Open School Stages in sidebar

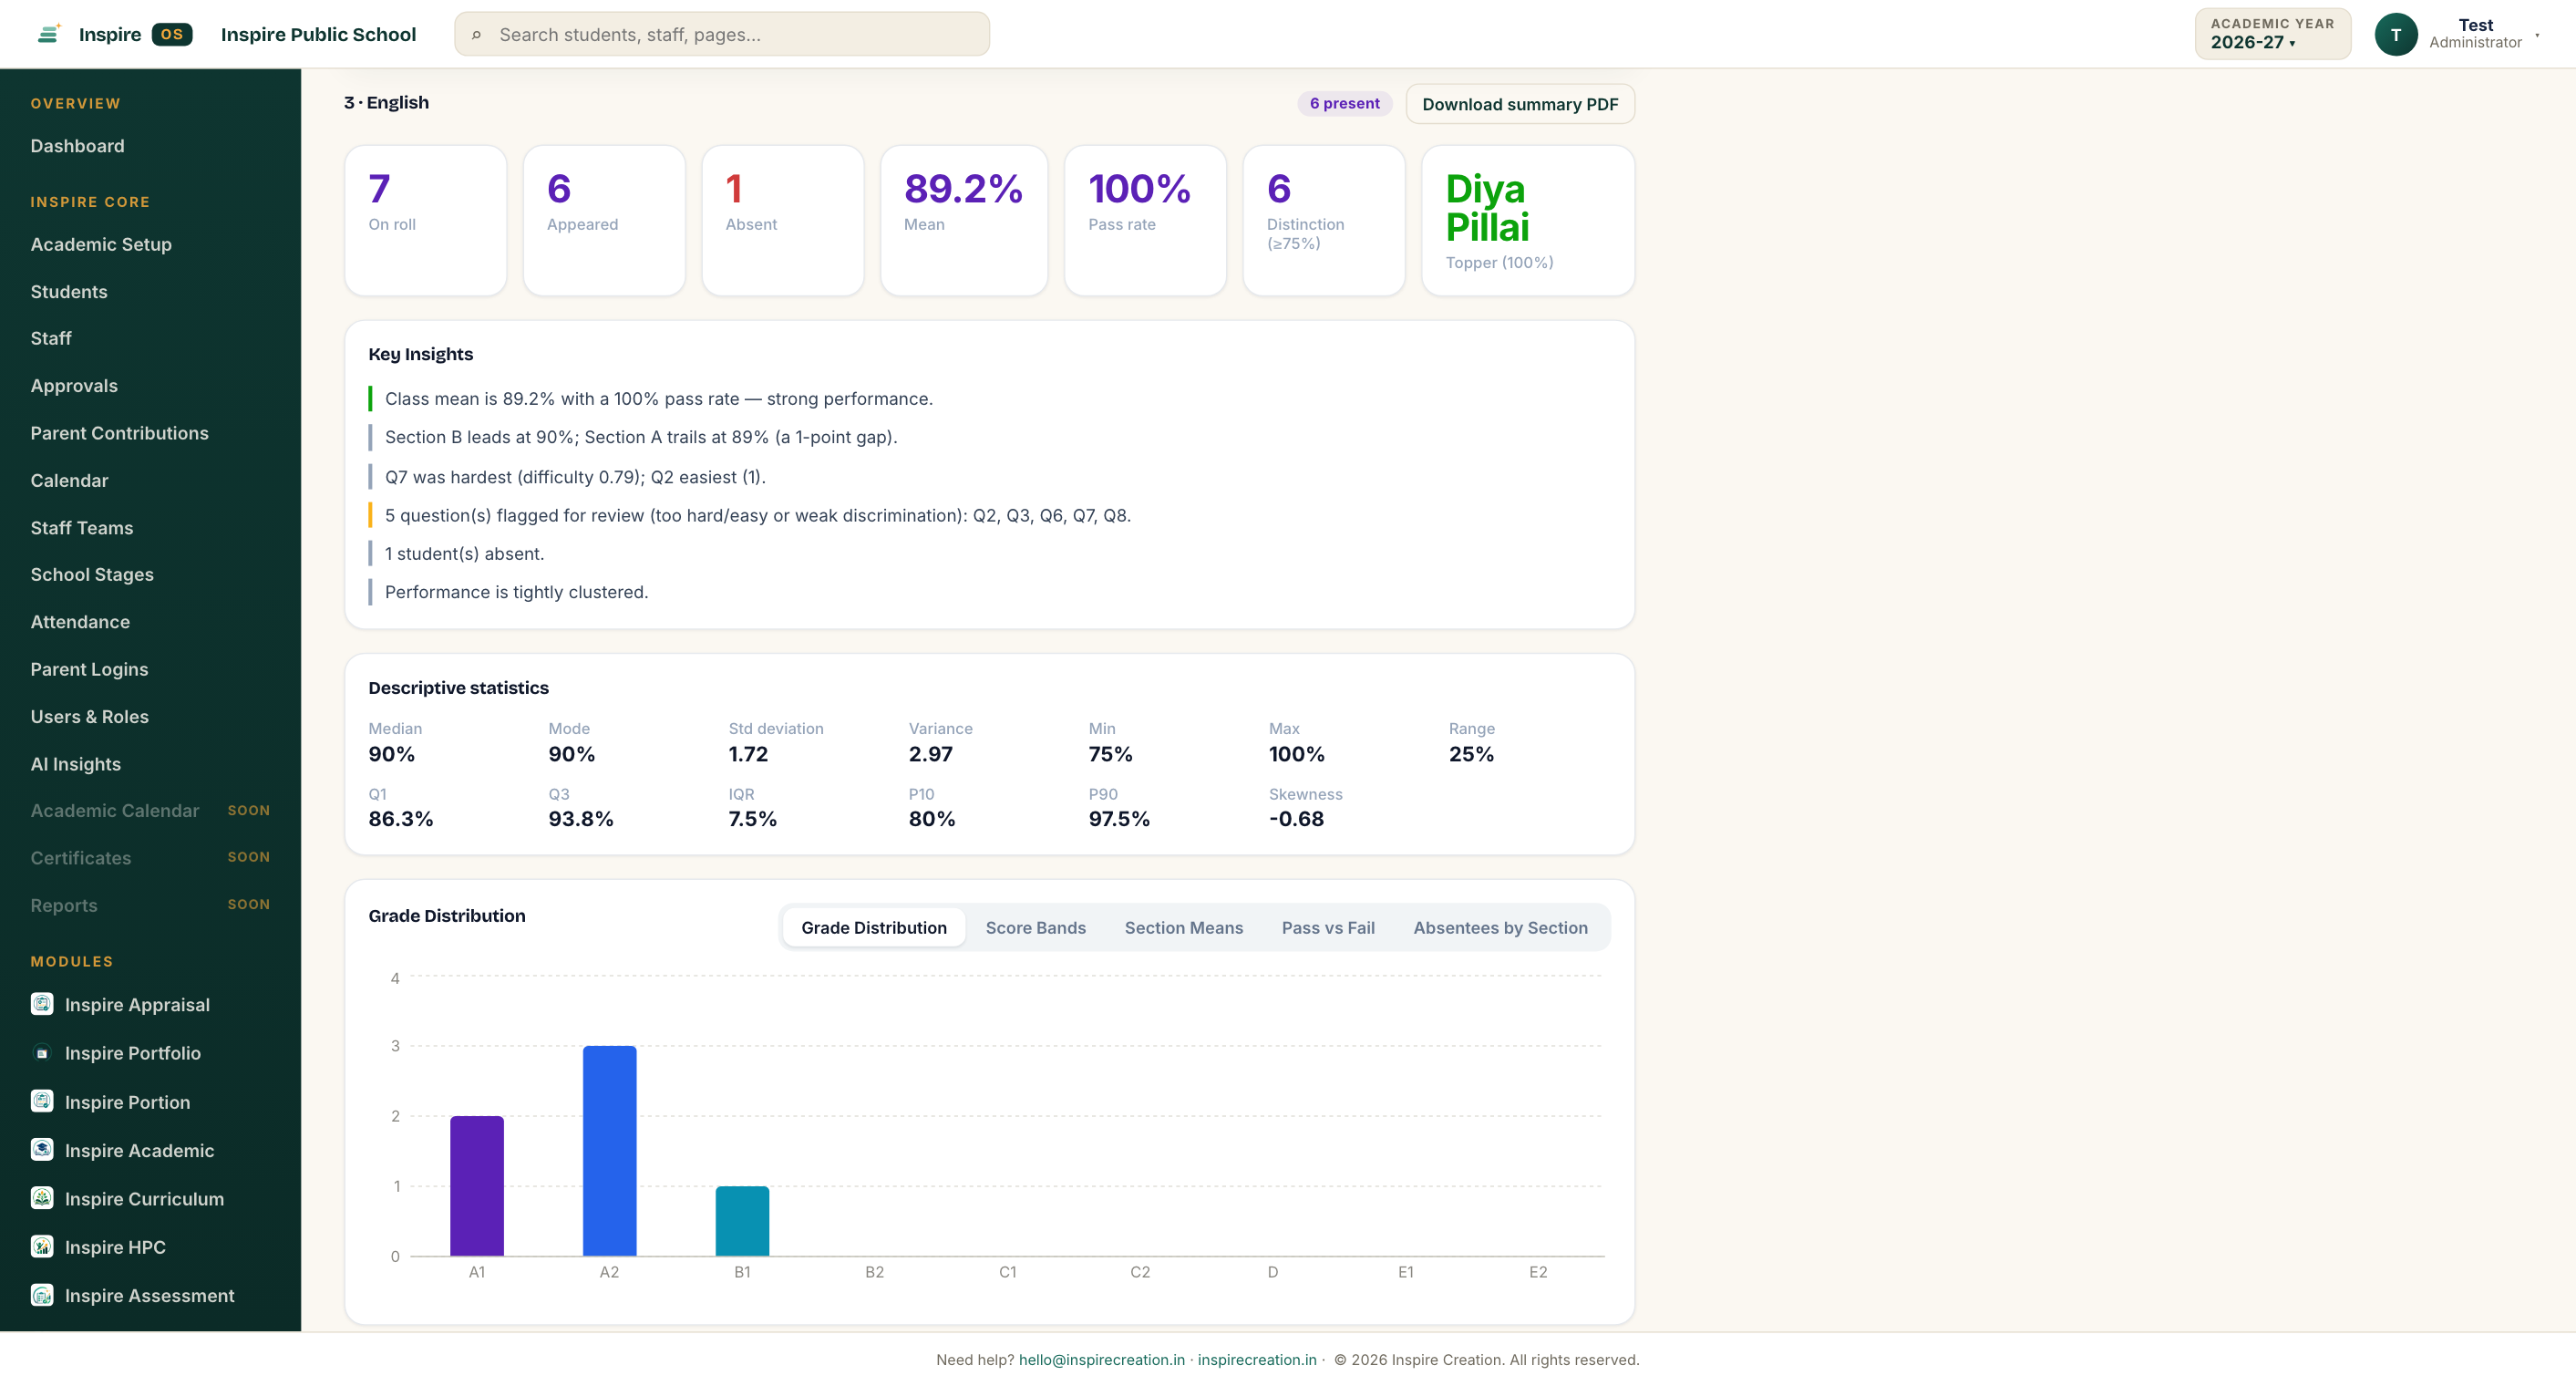92,574
